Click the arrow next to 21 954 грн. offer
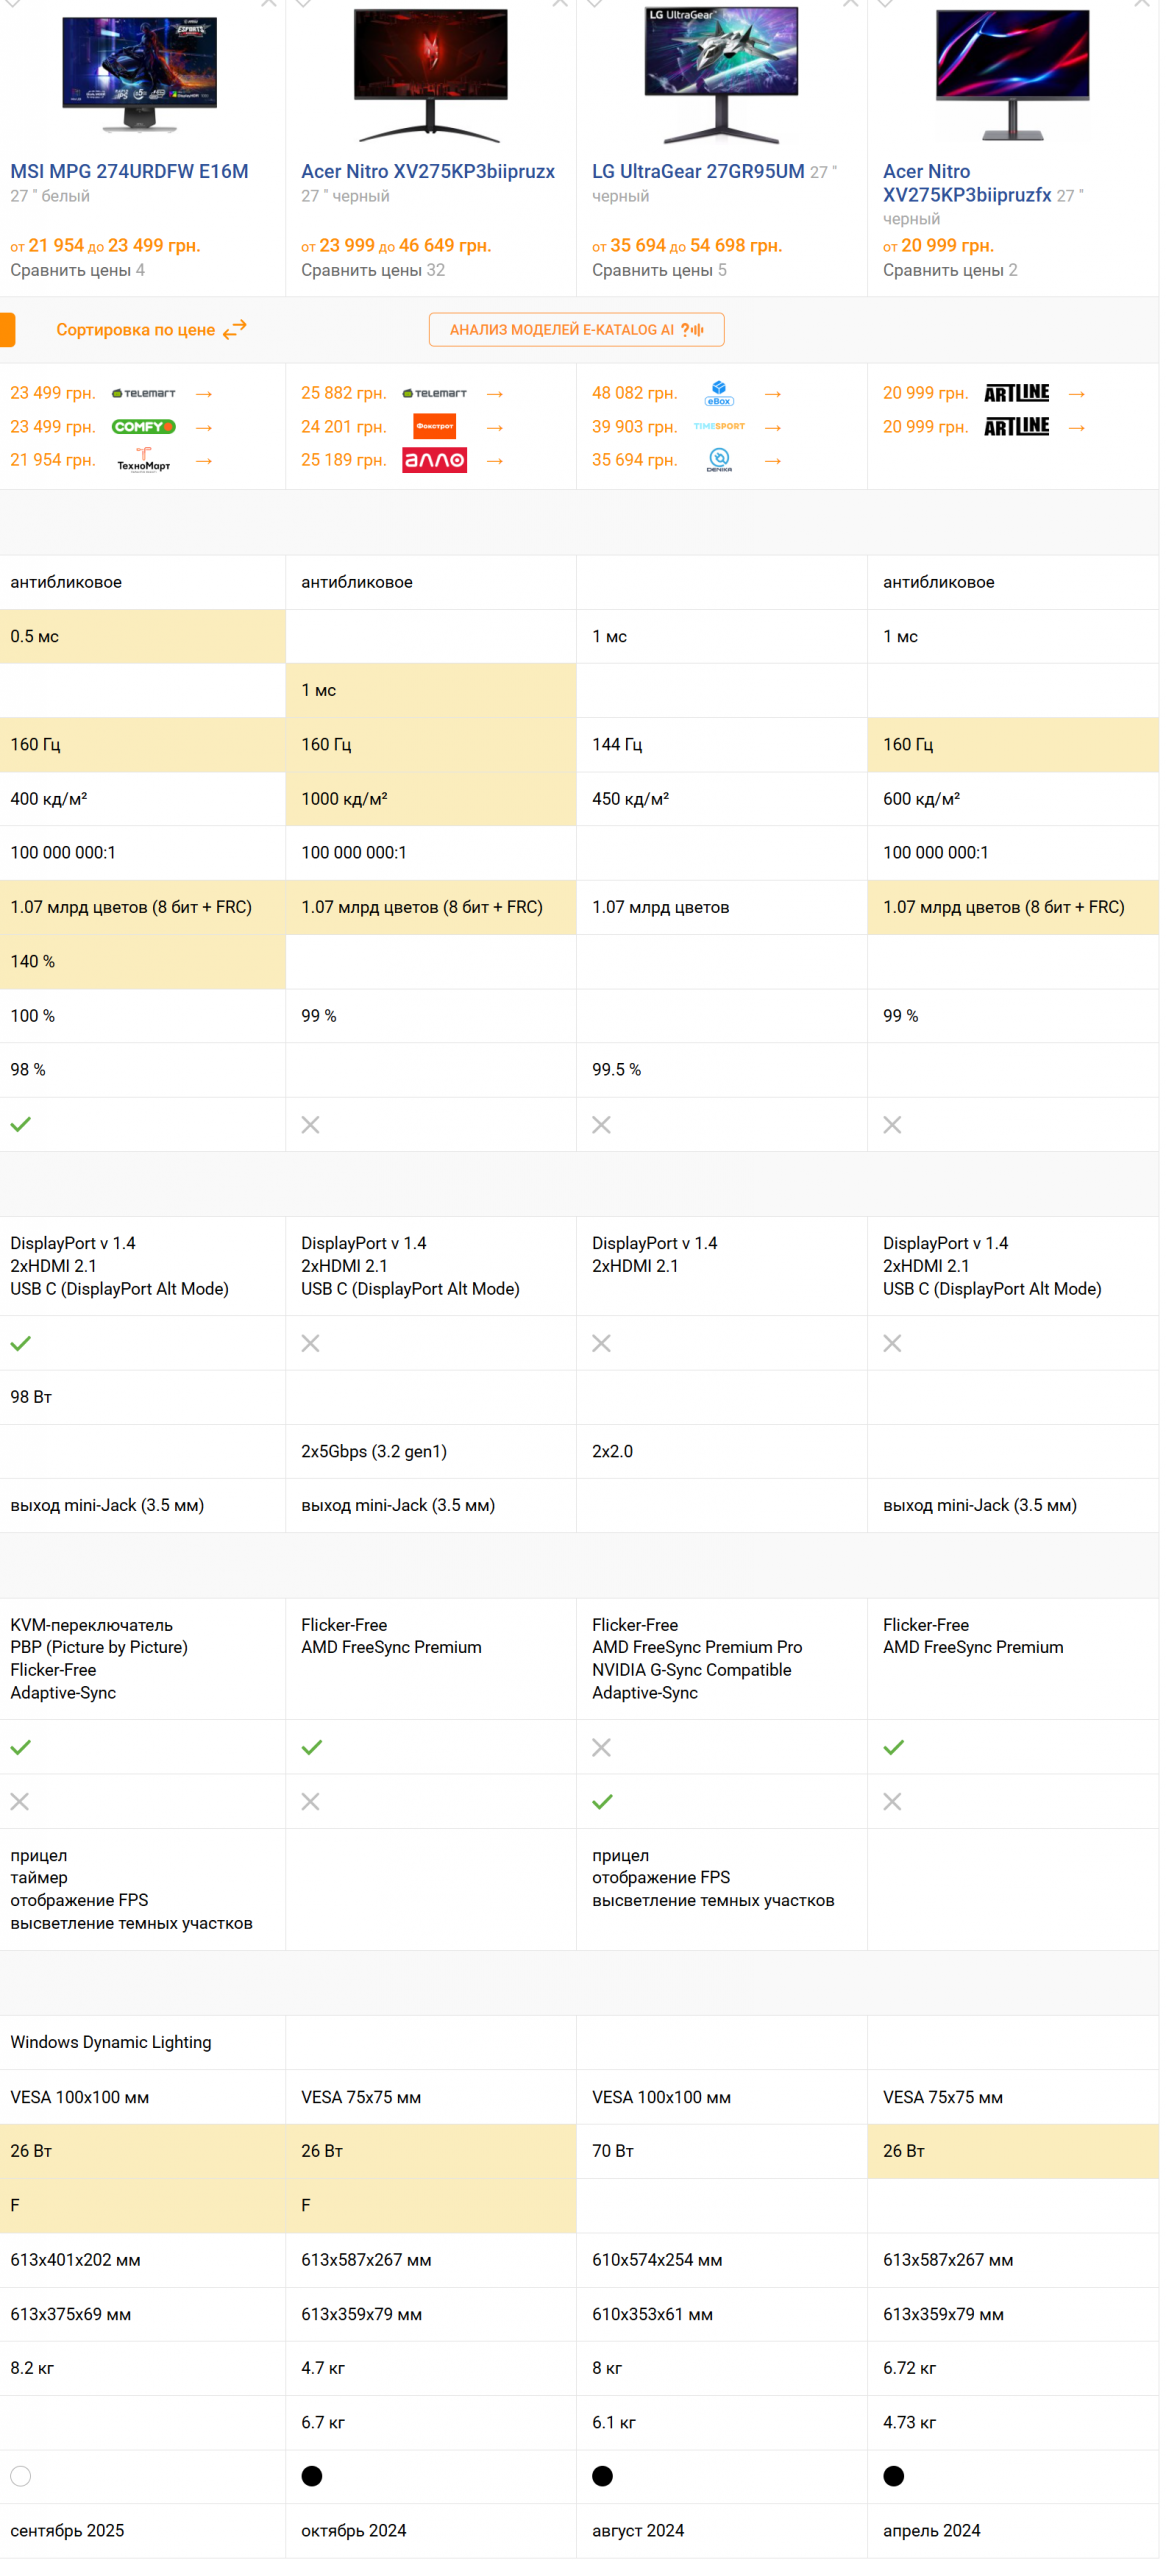 [x=204, y=461]
